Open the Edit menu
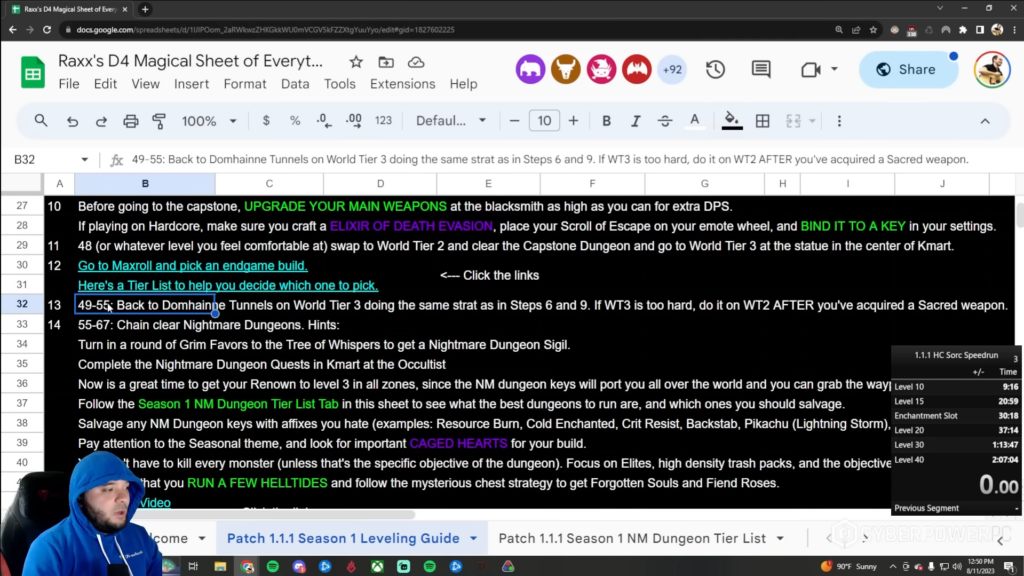Image resolution: width=1024 pixels, height=576 pixels. (x=105, y=84)
